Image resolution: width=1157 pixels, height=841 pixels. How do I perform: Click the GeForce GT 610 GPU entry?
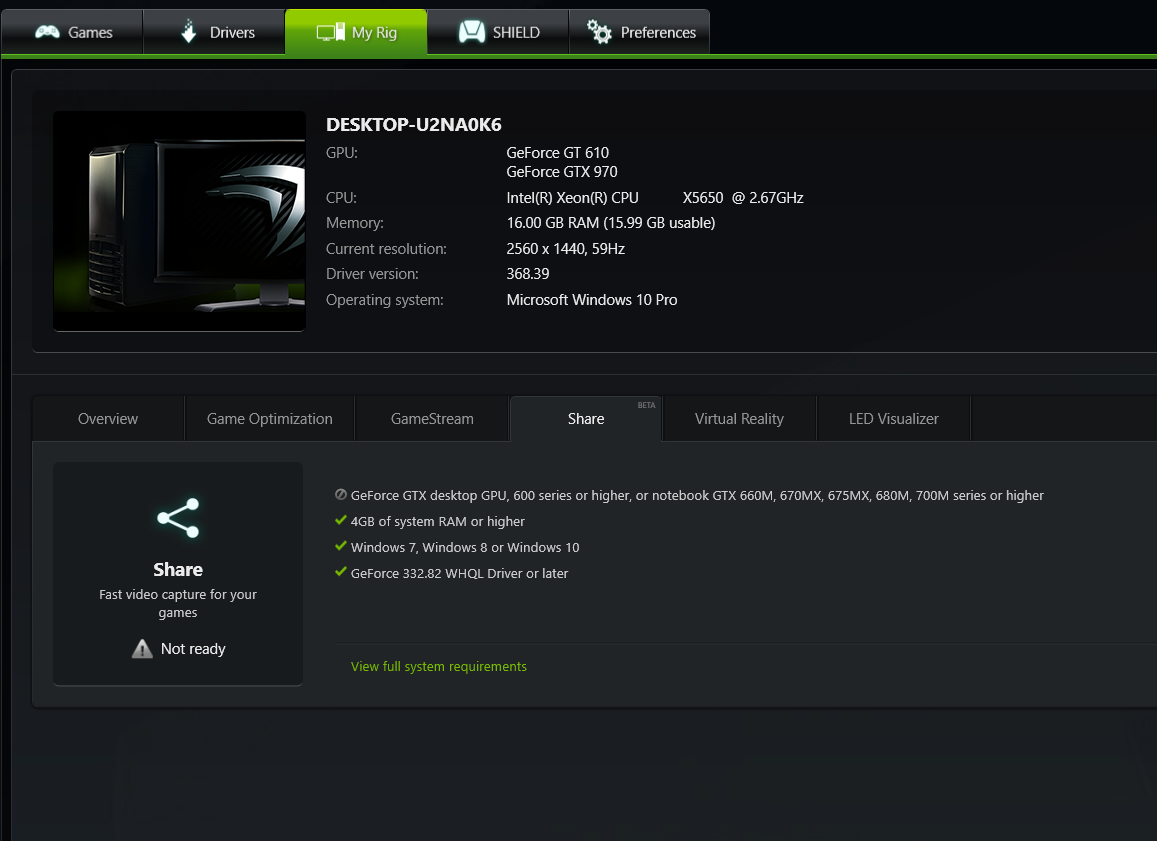click(x=558, y=153)
